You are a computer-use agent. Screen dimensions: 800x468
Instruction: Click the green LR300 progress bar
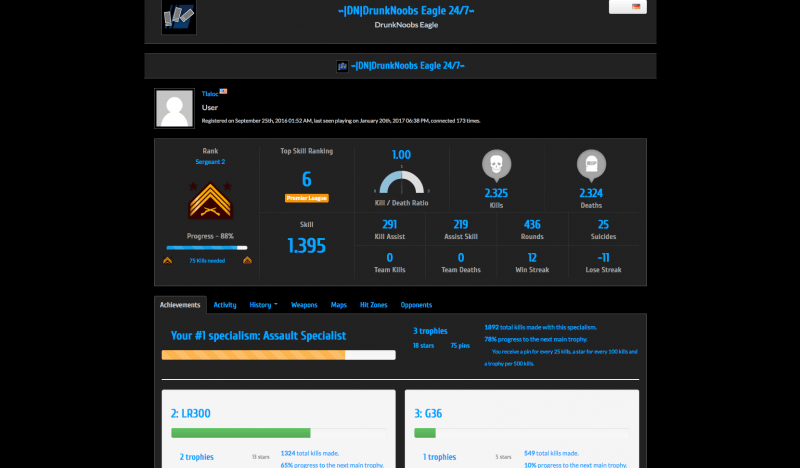[x=241, y=433]
